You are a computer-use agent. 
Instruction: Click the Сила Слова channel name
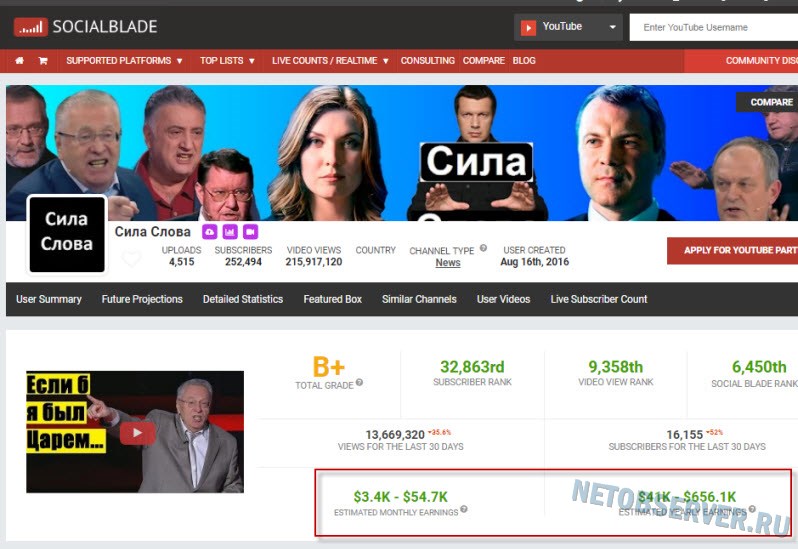[153, 232]
